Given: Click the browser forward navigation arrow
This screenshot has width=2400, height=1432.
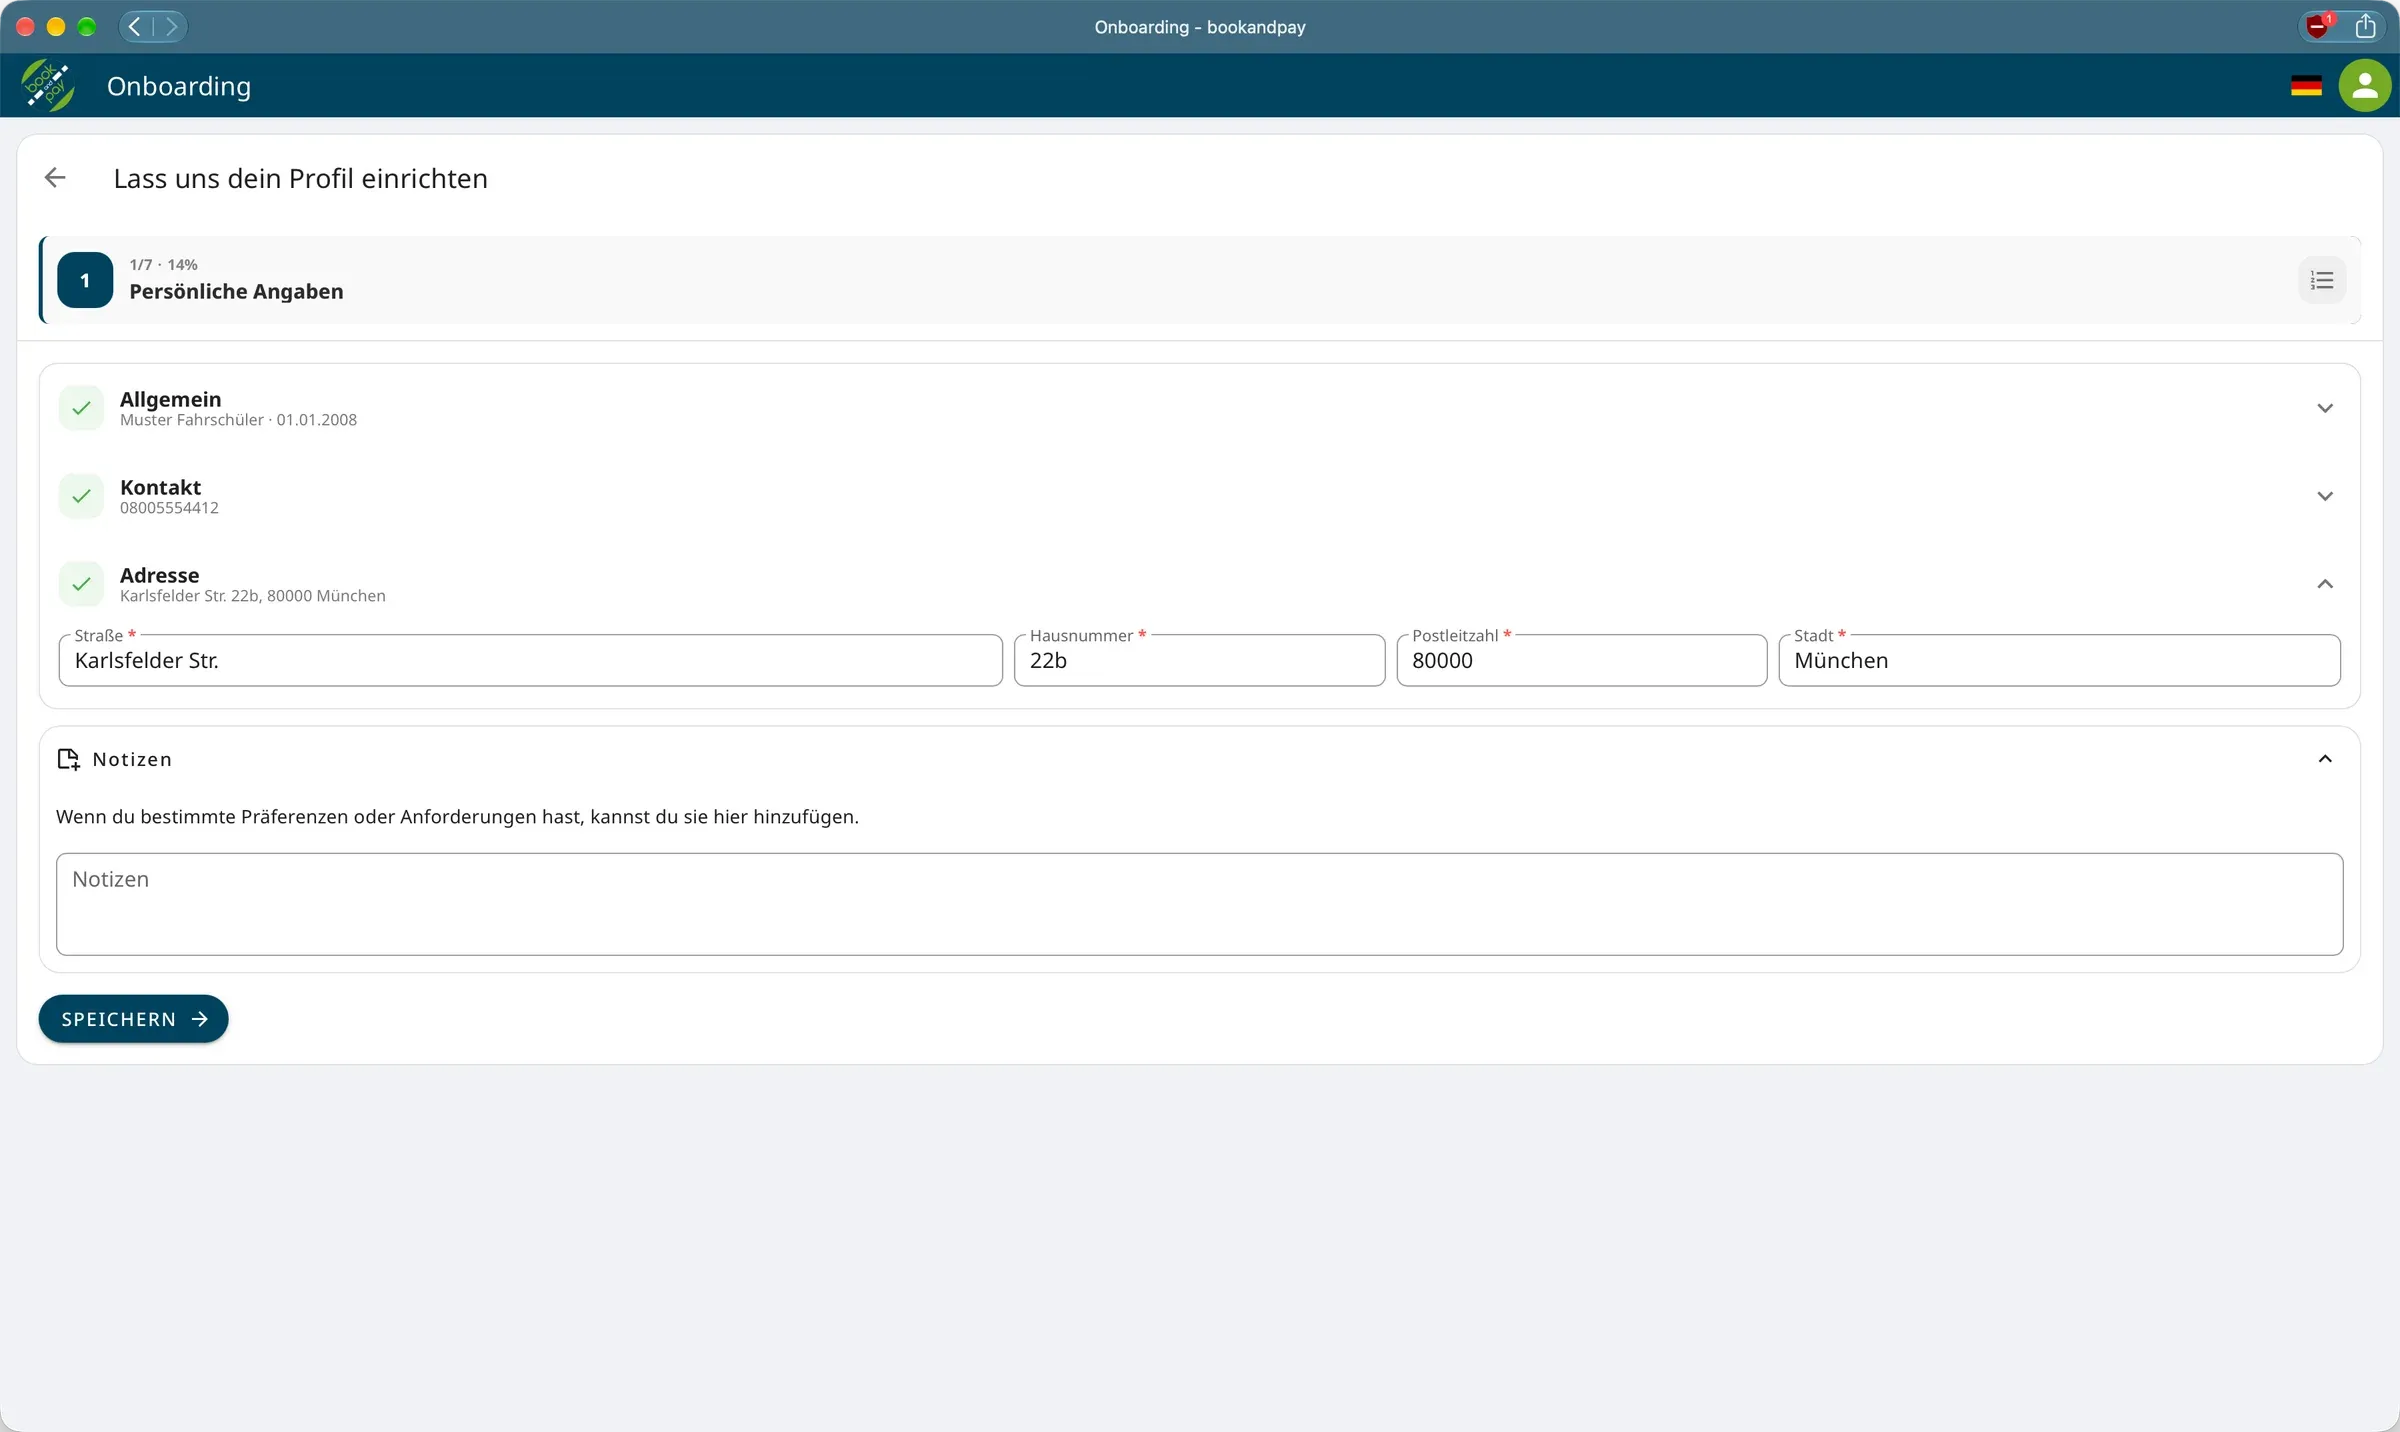Looking at the screenshot, I should tap(171, 27).
